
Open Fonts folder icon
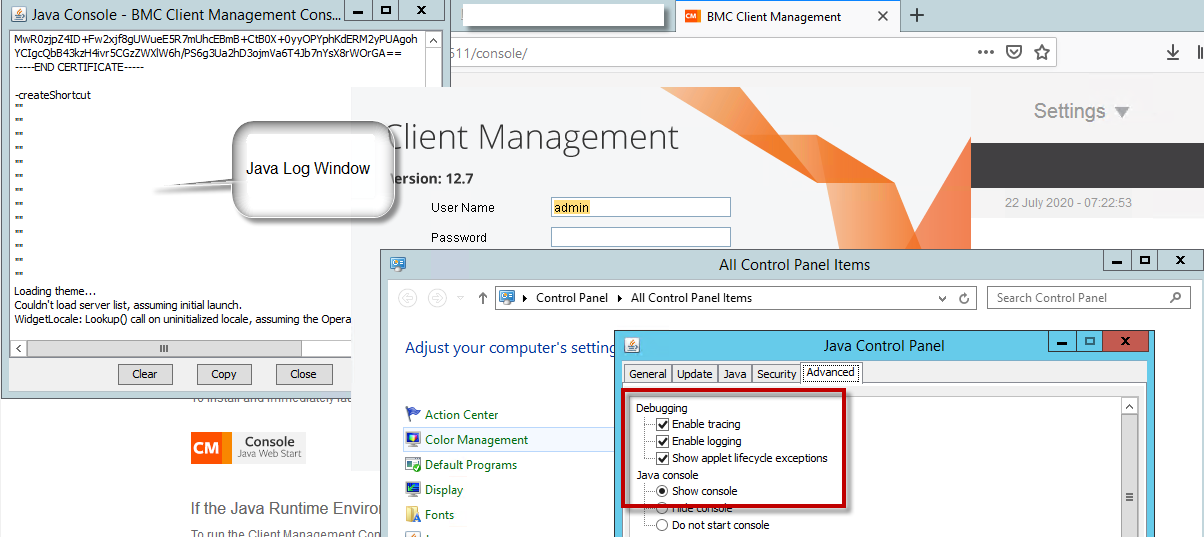(413, 514)
